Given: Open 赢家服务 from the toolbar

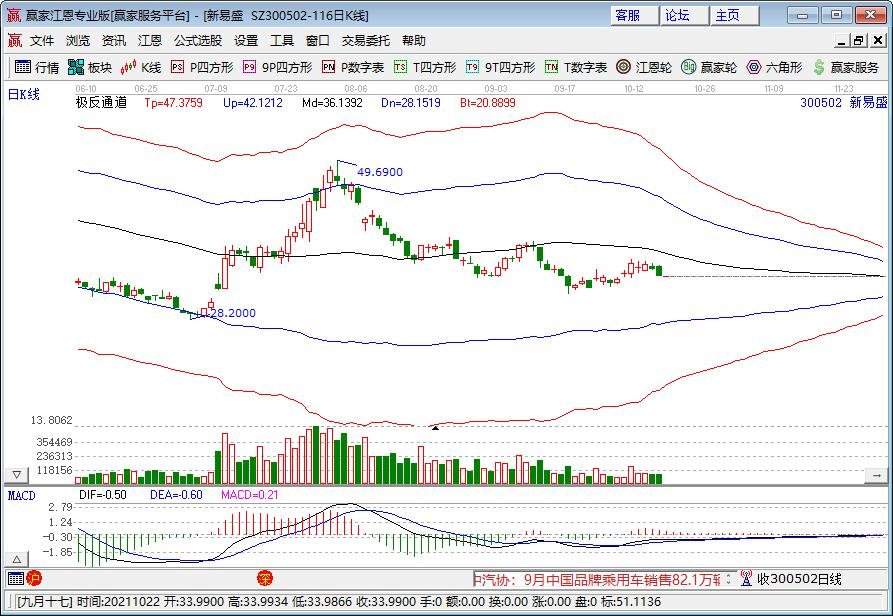Looking at the screenshot, I should (x=845, y=67).
